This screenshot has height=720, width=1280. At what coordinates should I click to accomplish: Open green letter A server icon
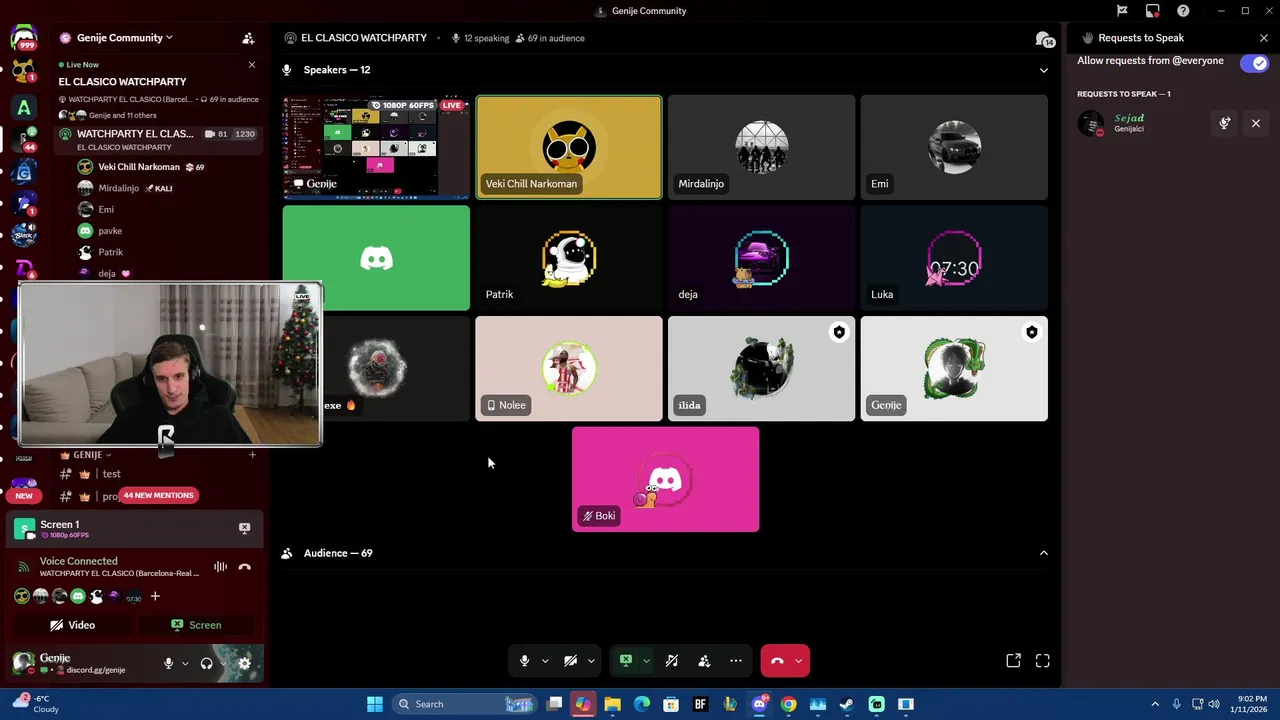click(x=24, y=107)
